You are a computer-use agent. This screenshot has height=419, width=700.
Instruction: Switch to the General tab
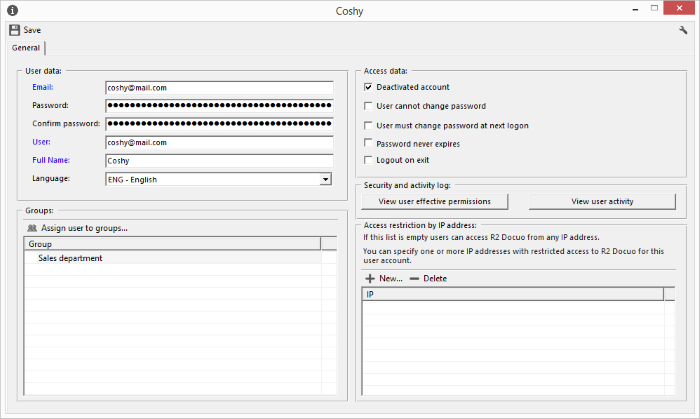26,48
